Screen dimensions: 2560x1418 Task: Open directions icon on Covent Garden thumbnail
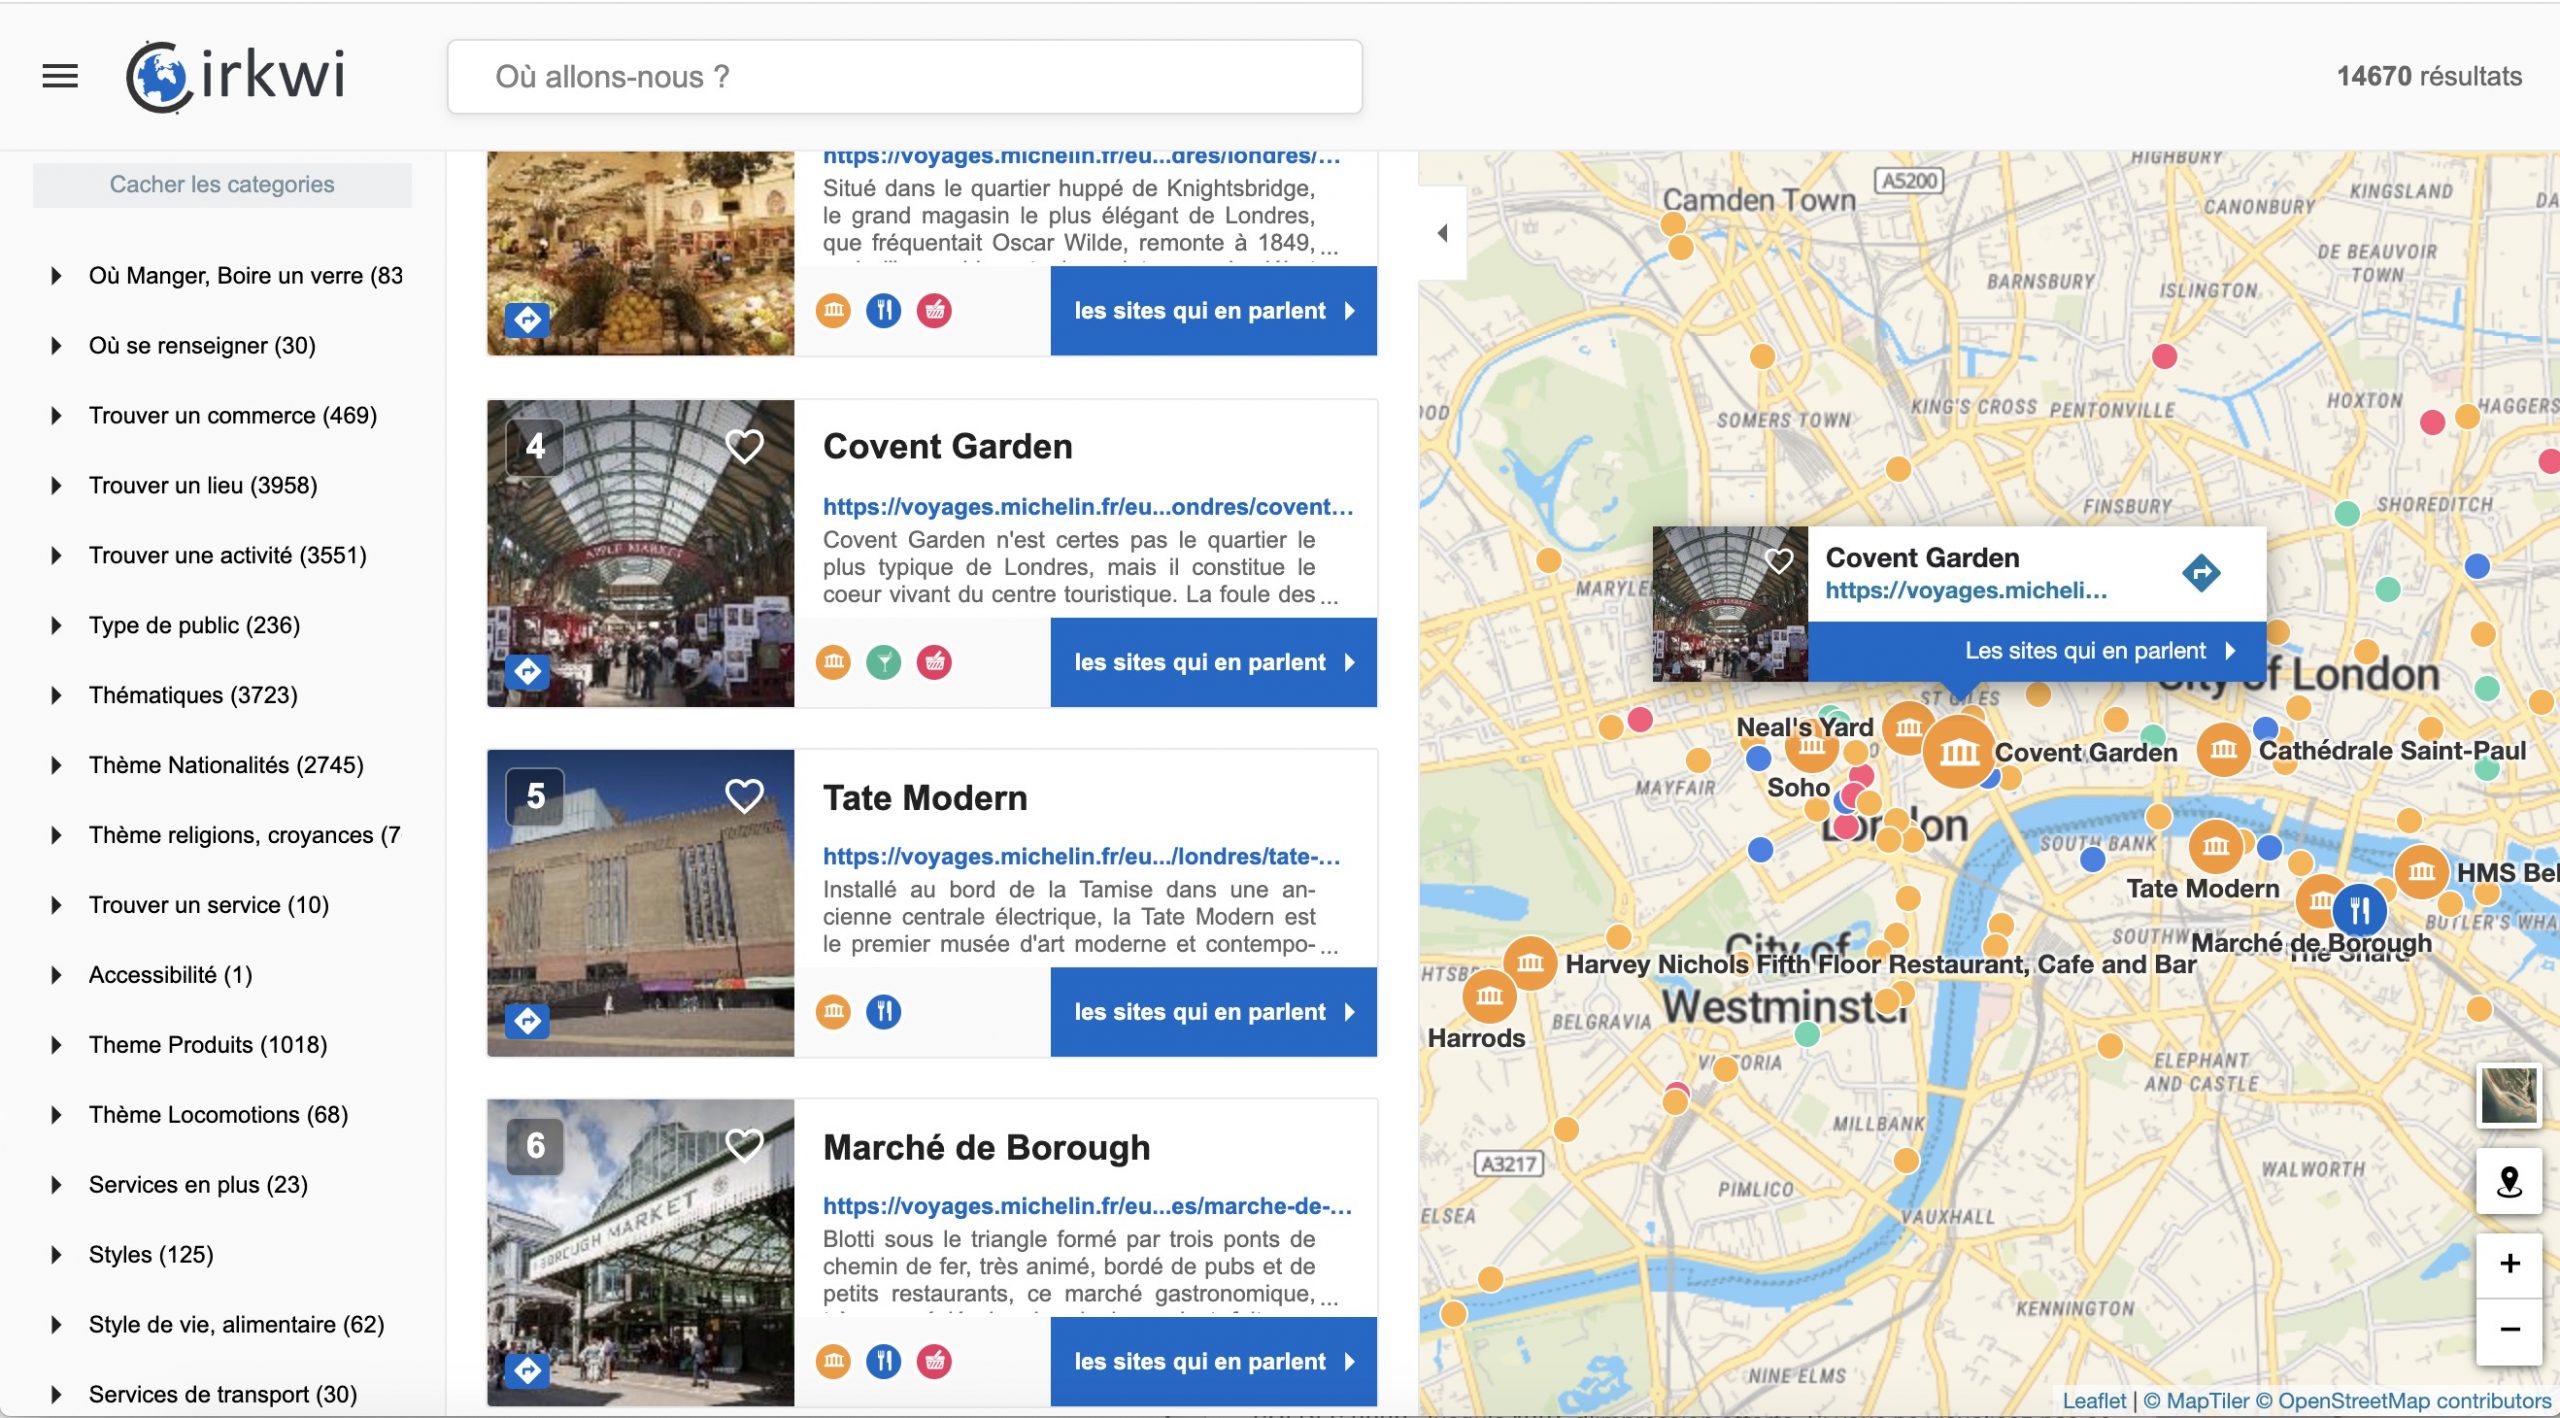tap(528, 671)
